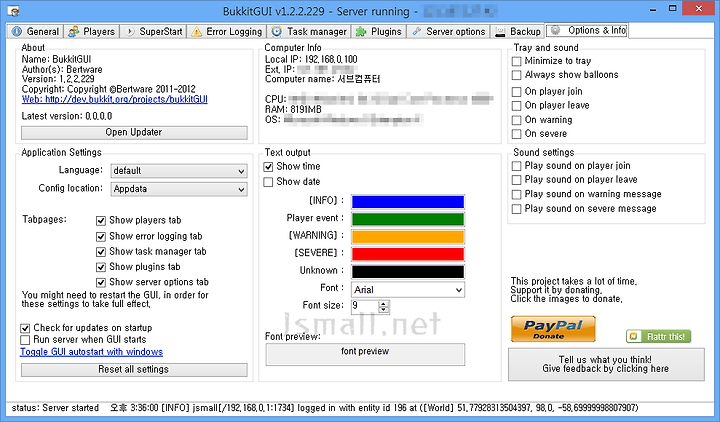Enable Minimize to tray checkbox
Image resolution: width=720 pixels, height=422 pixels.
point(517,61)
